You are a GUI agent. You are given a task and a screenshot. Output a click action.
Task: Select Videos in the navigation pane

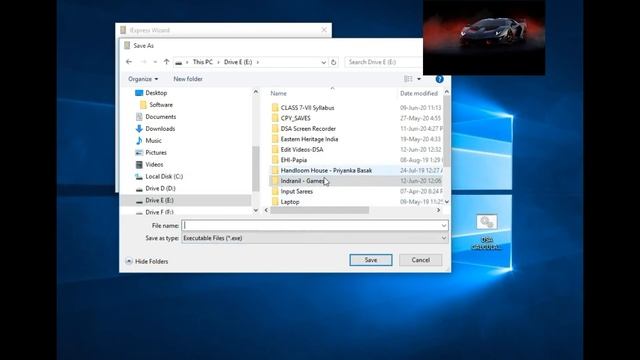coord(154,164)
